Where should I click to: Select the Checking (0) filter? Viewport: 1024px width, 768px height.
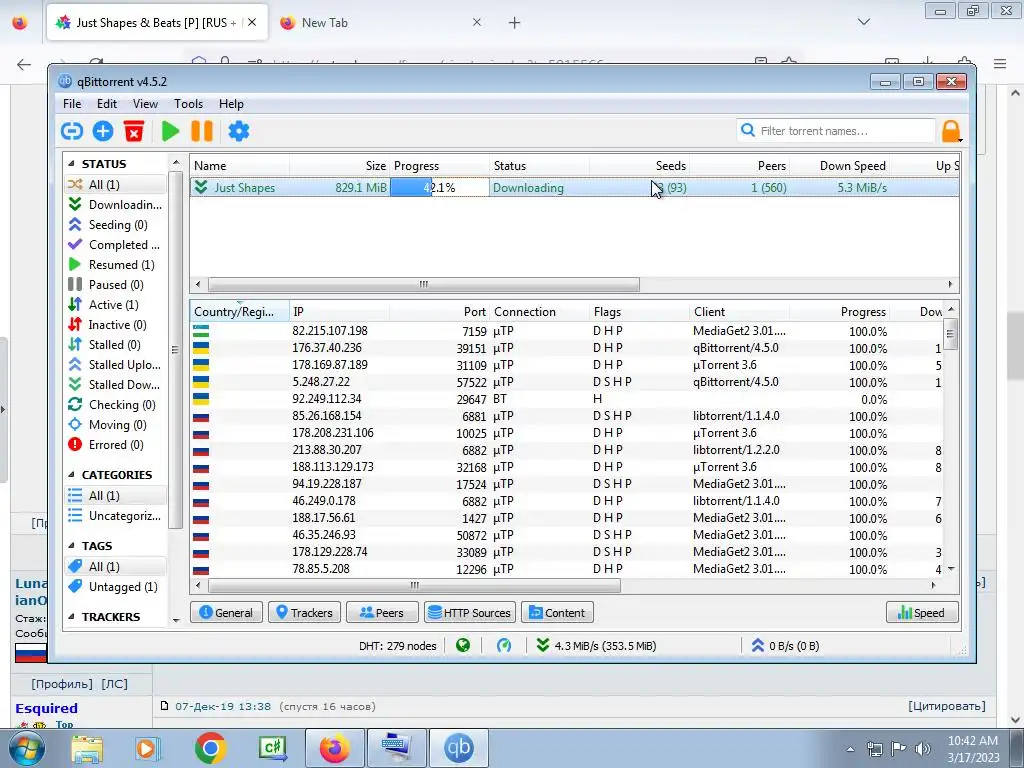click(115, 405)
